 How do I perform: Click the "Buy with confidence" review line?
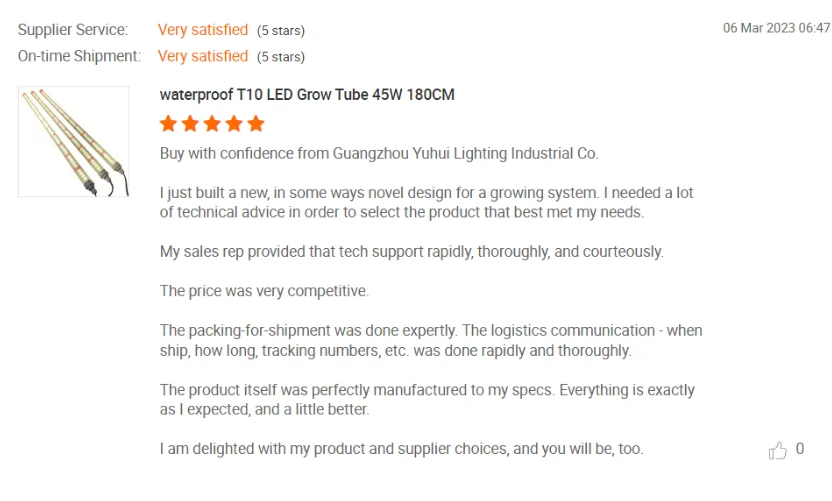(x=379, y=154)
